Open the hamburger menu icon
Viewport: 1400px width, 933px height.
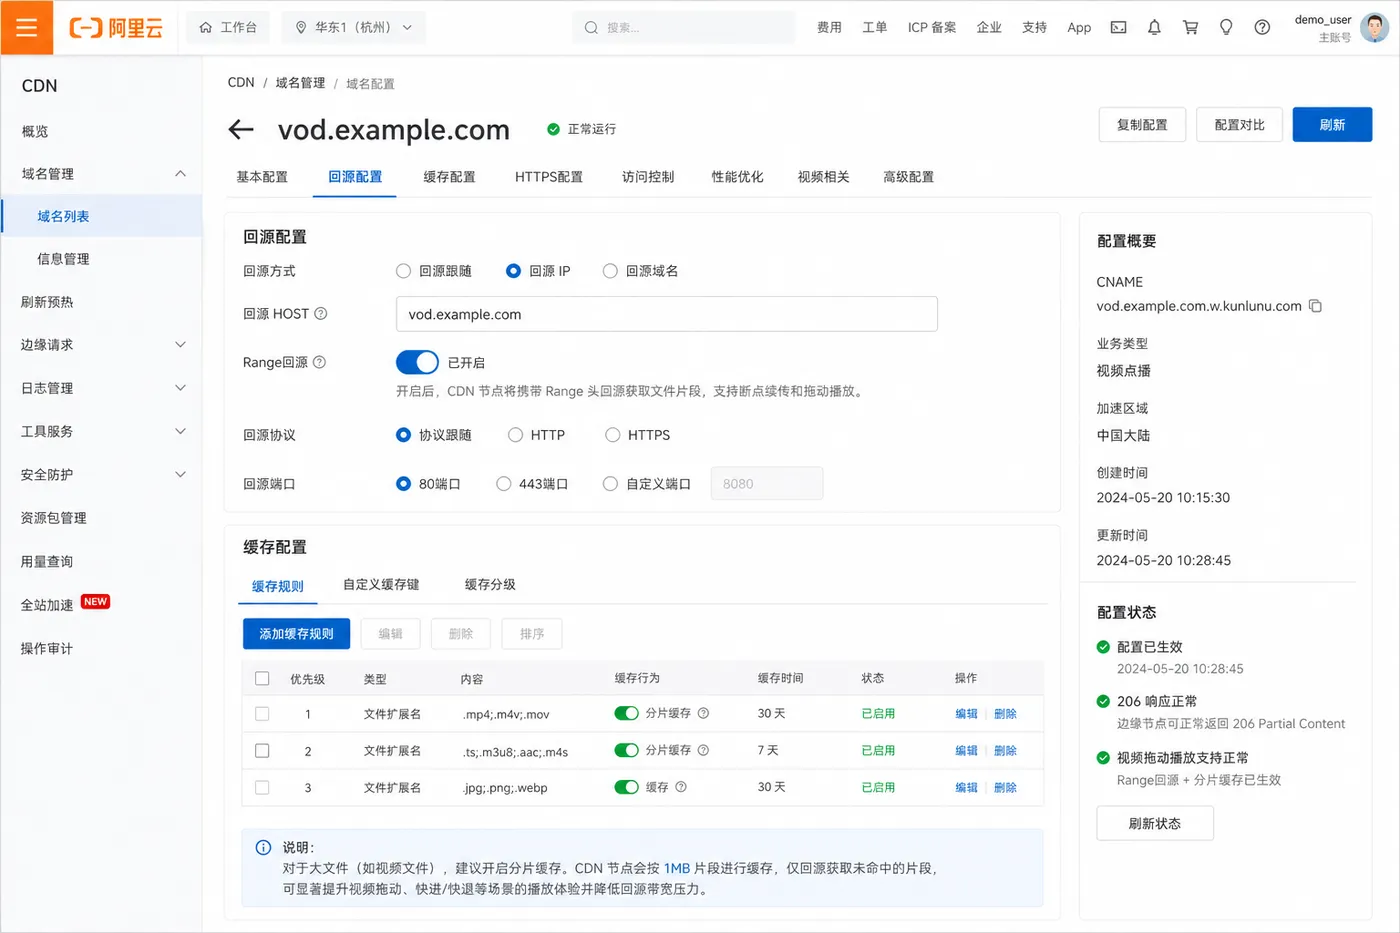coord(26,27)
